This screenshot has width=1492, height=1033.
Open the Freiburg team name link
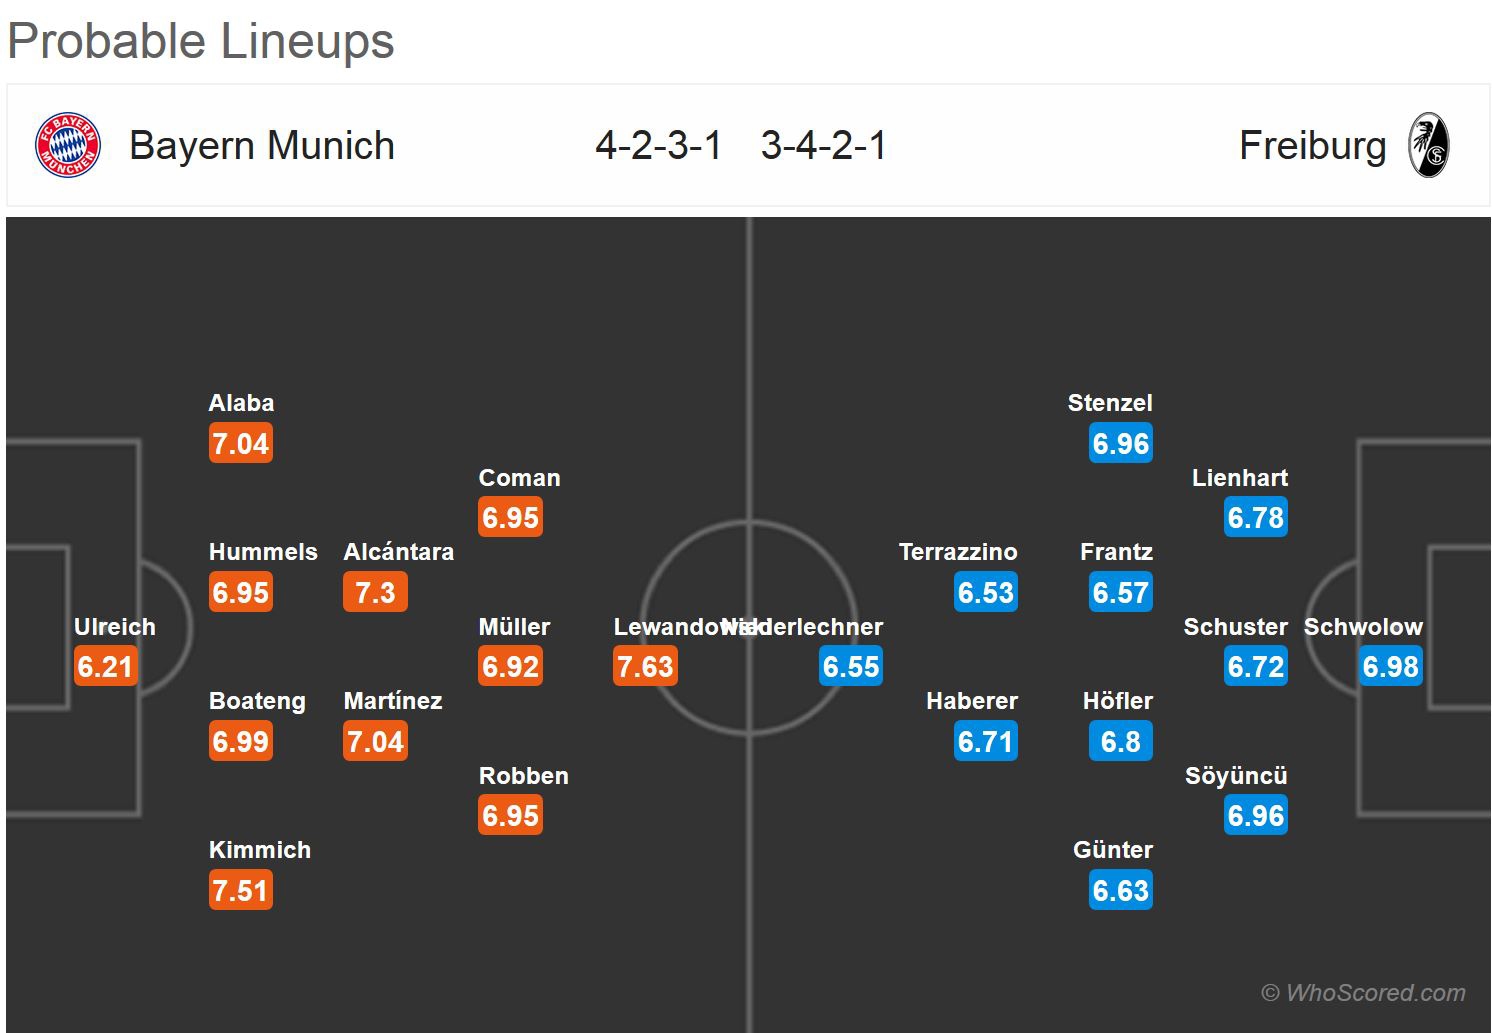click(1312, 146)
